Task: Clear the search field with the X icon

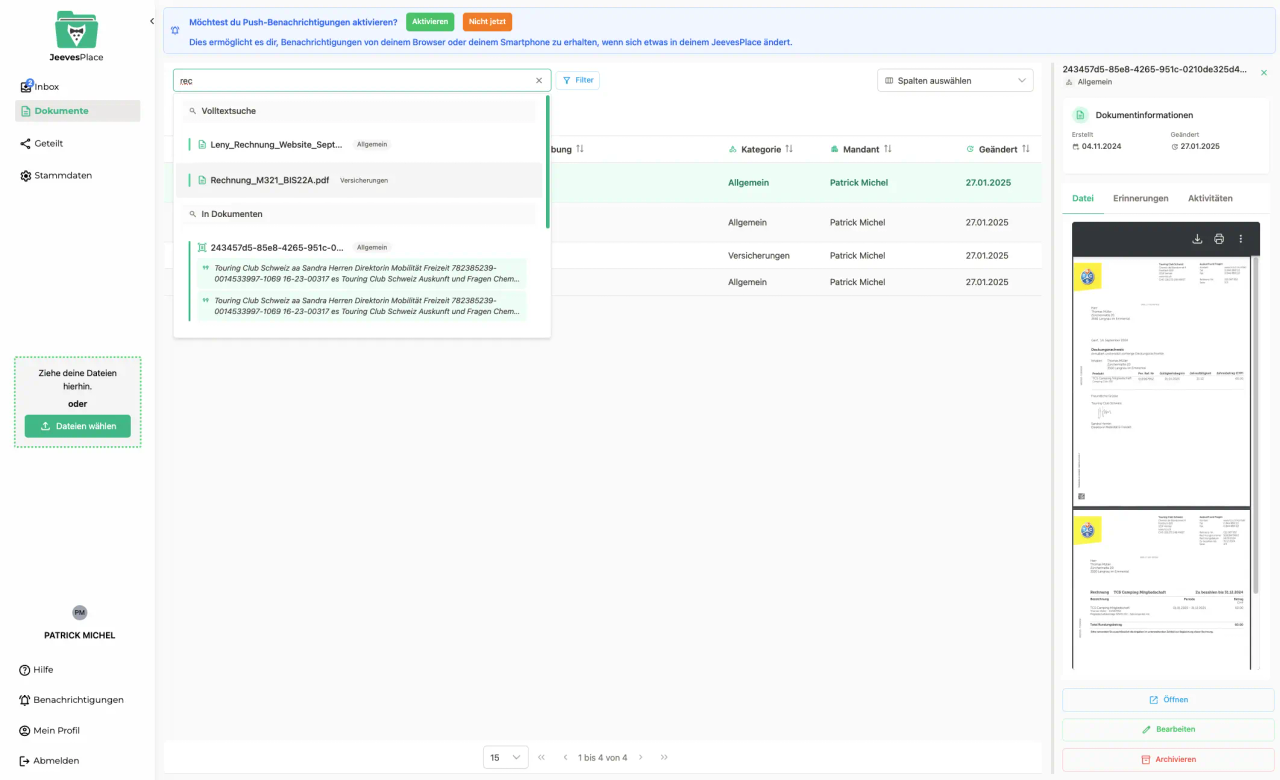Action: pos(539,80)
